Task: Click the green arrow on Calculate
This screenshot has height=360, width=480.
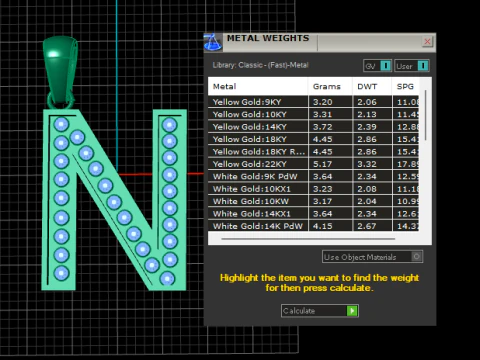Action: click(x=352, y=311)
